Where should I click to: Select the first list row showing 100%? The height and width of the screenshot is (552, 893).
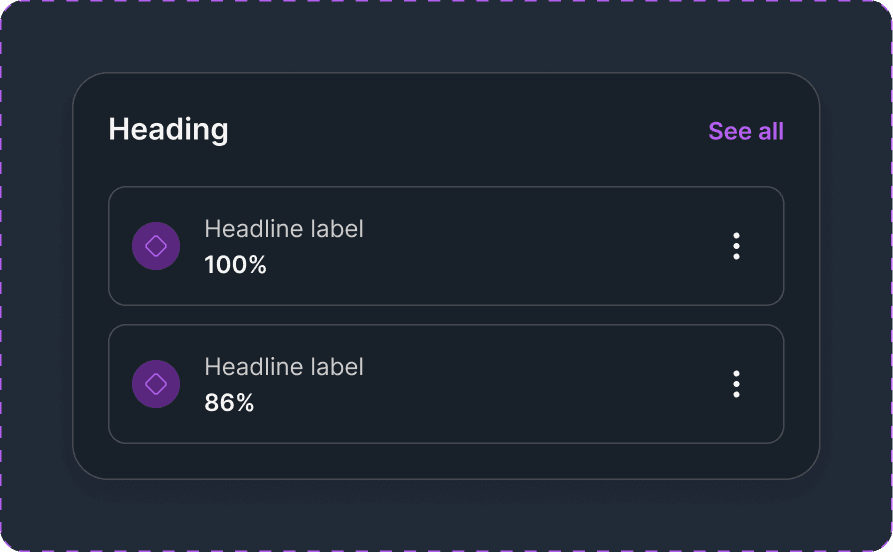(500, 246)
